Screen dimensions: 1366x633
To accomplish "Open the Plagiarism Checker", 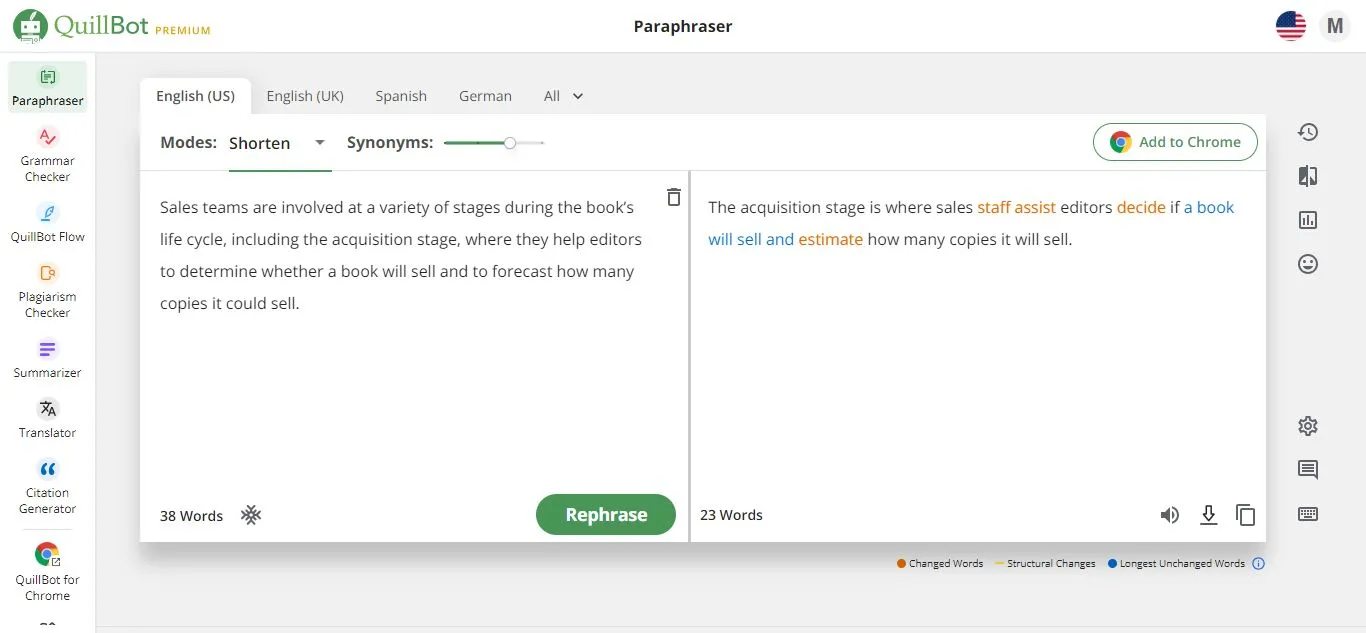I will tap(47, 290).
